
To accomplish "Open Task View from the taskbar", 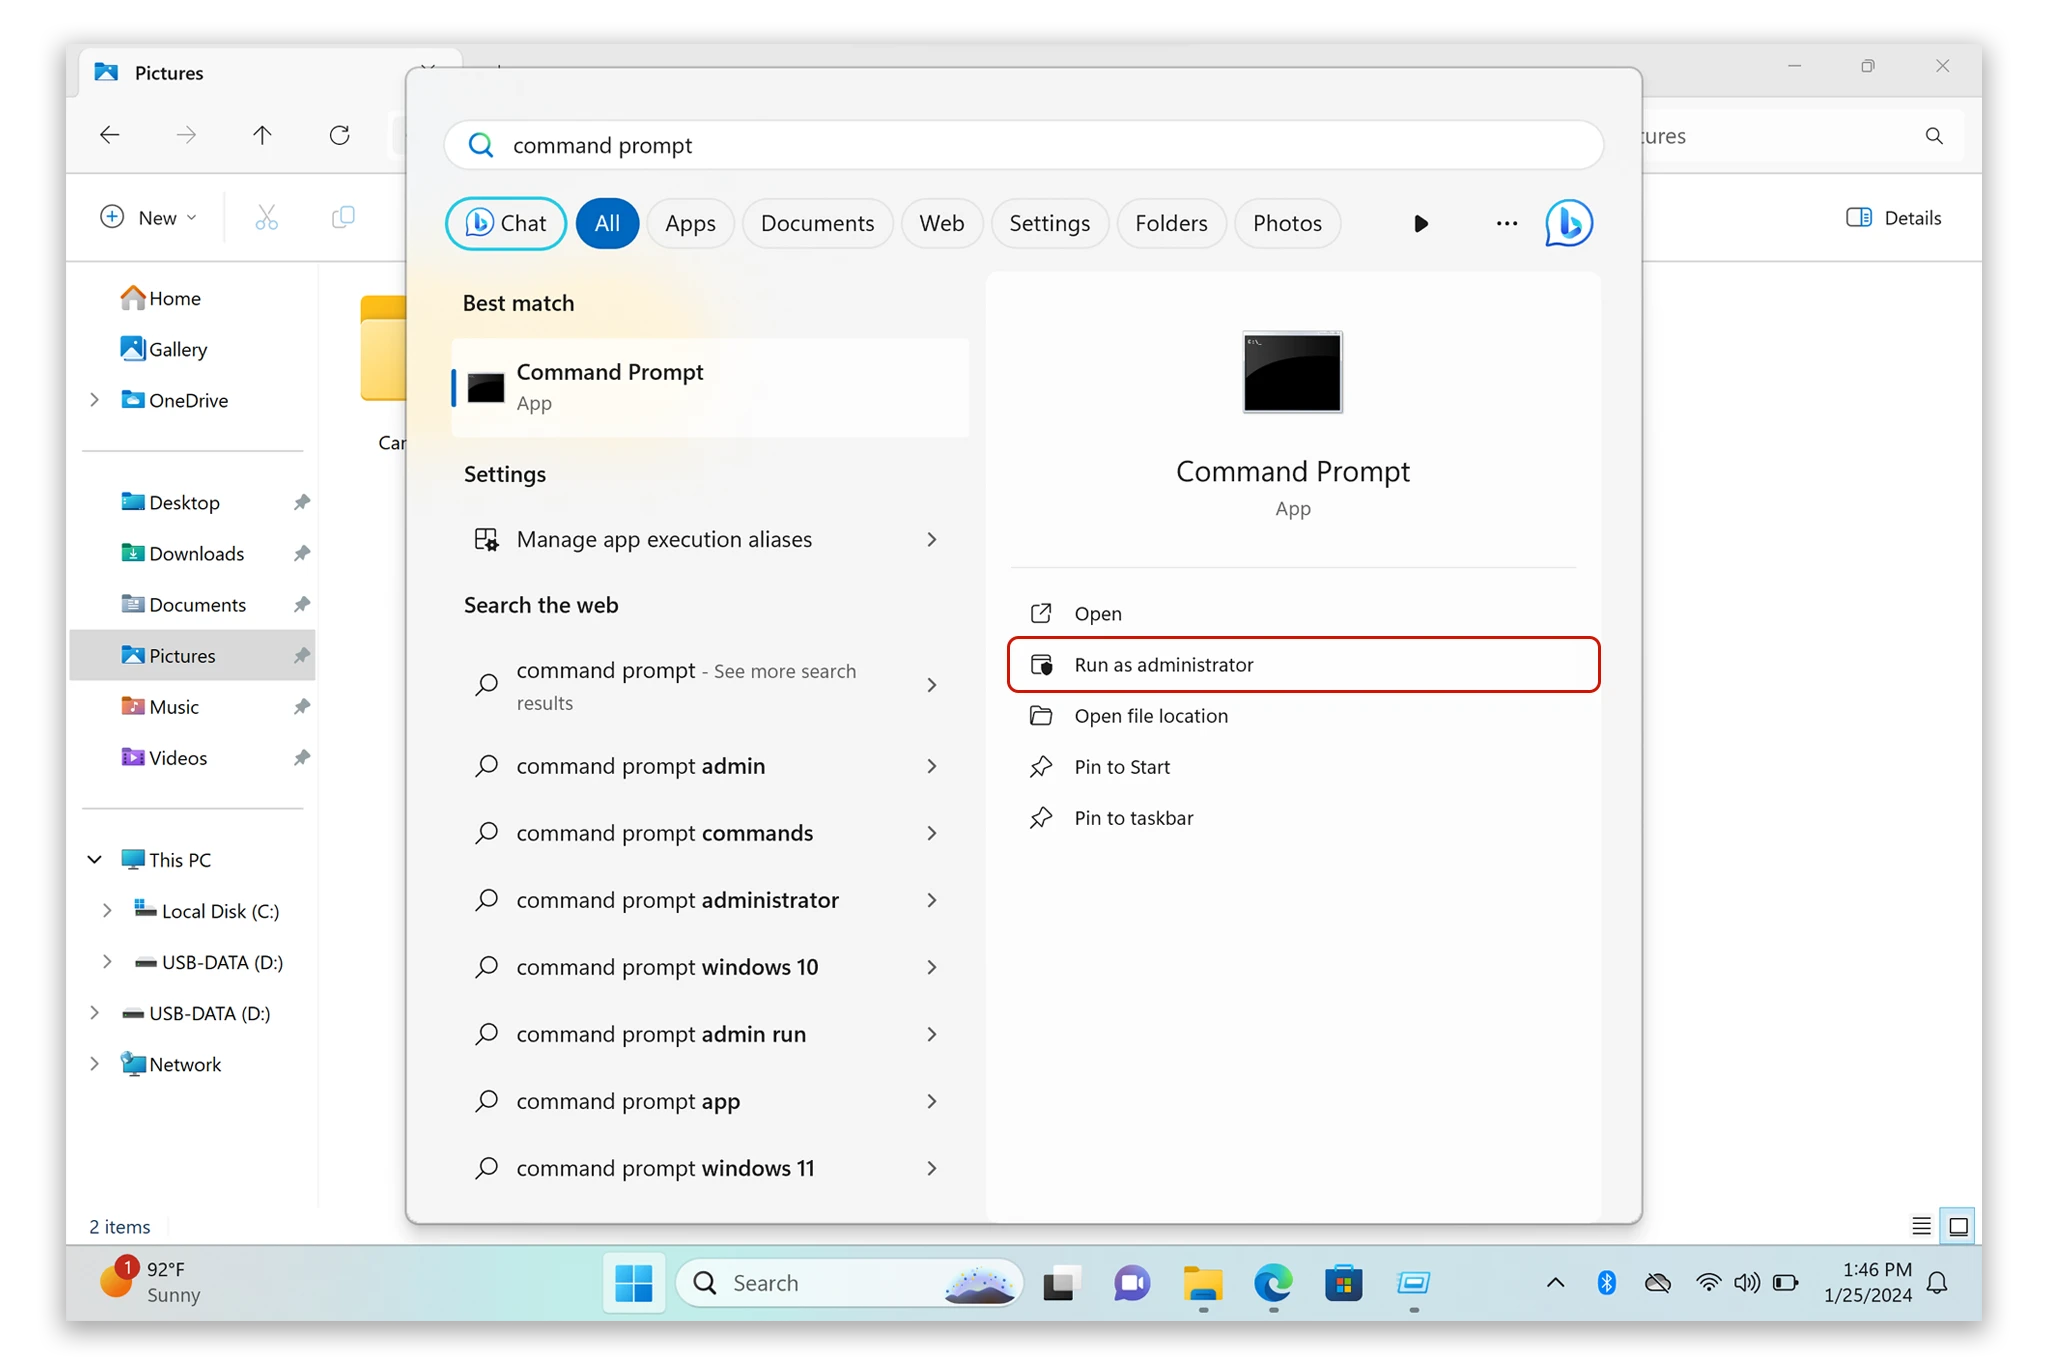I will coord(1062,1282).
